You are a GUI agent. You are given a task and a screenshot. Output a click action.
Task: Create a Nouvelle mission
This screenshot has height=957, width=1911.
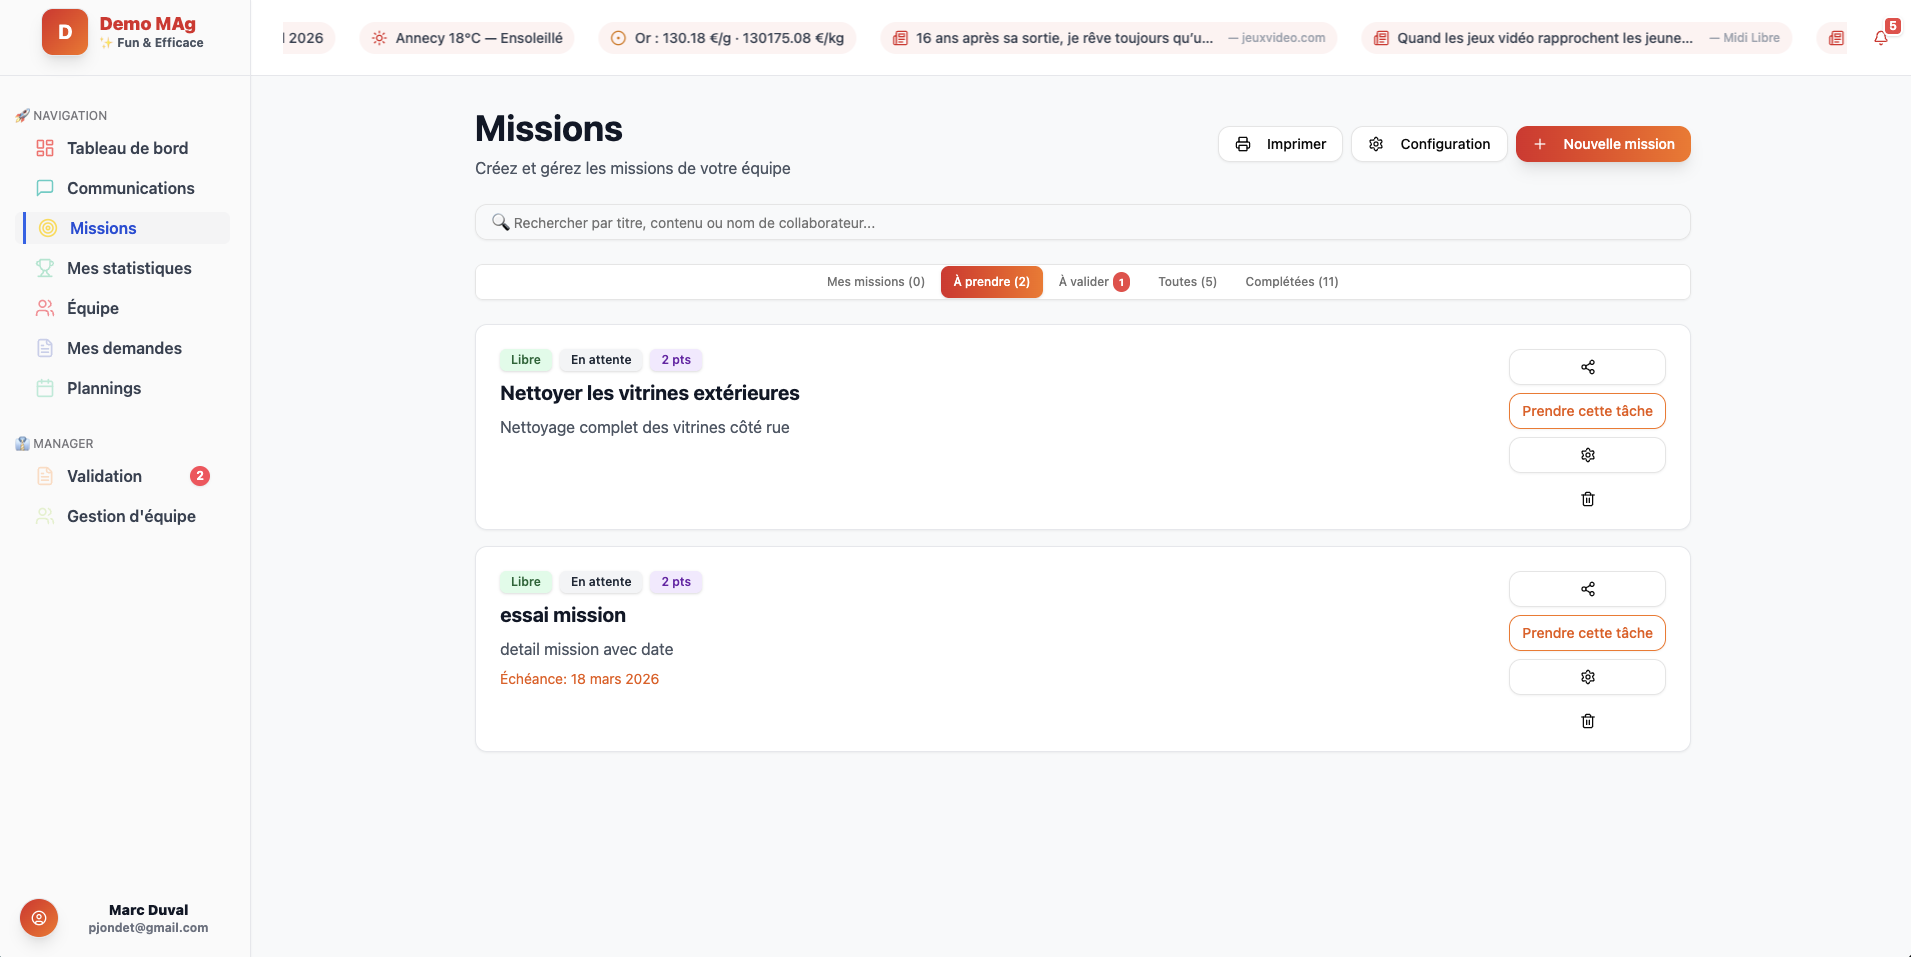[1602, 143]
